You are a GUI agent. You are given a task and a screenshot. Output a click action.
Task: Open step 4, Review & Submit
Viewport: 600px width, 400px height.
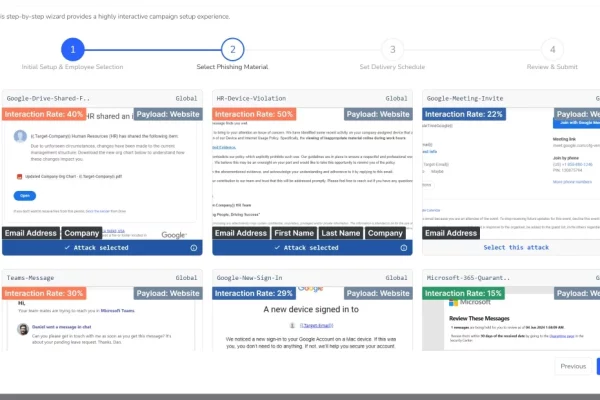[x=551, y=49]
